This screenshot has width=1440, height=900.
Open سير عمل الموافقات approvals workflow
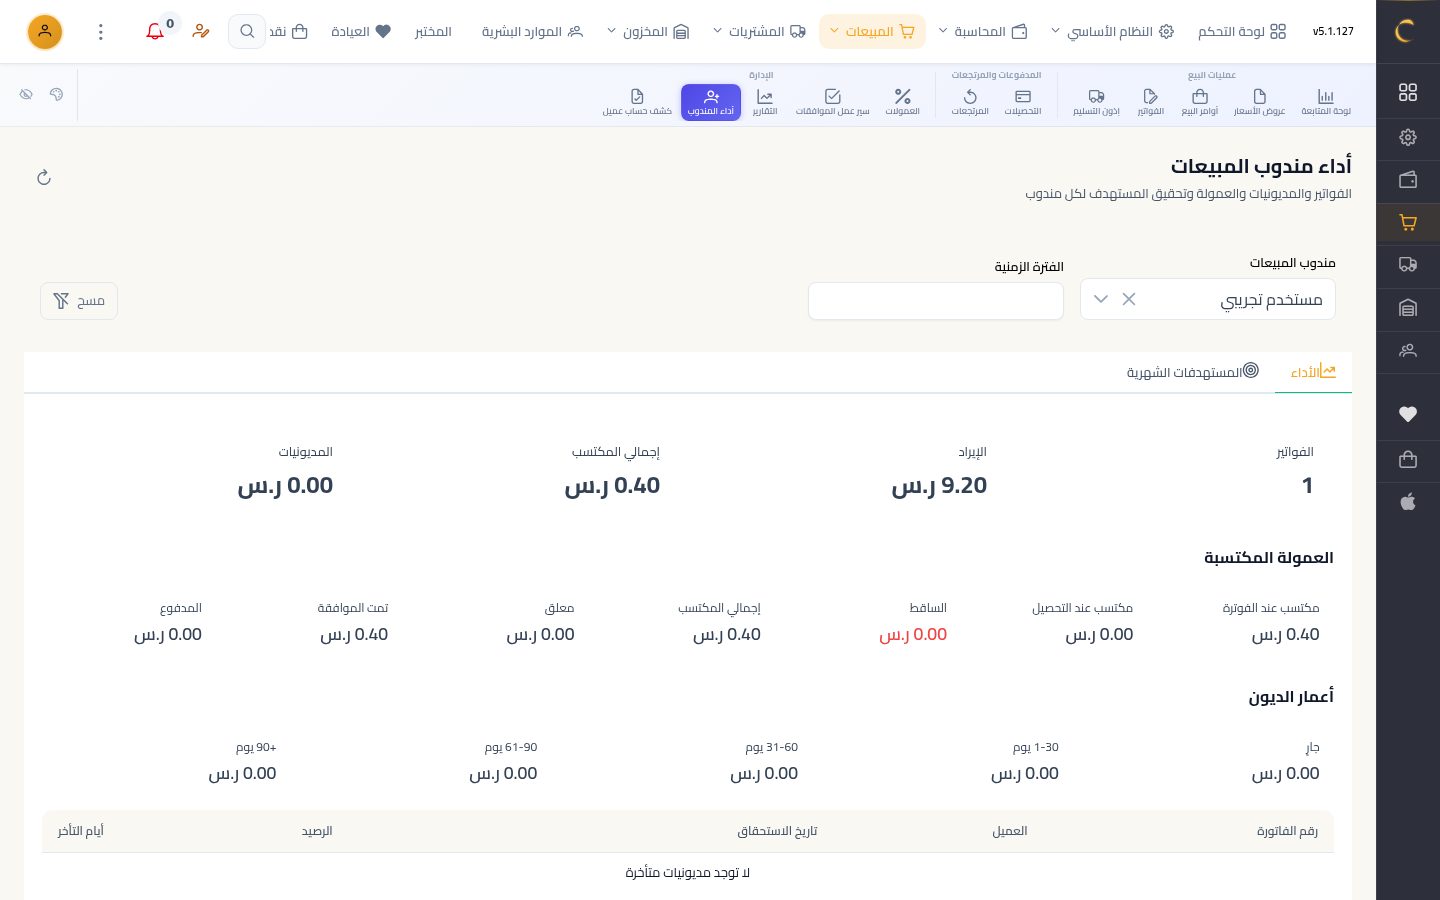(833, 102)
